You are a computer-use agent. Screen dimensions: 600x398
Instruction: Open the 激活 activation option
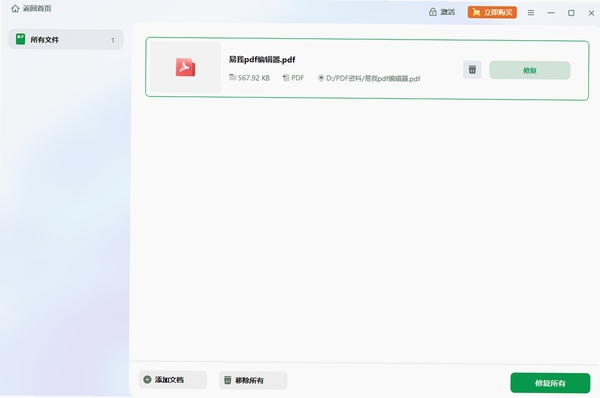[442, 12]
